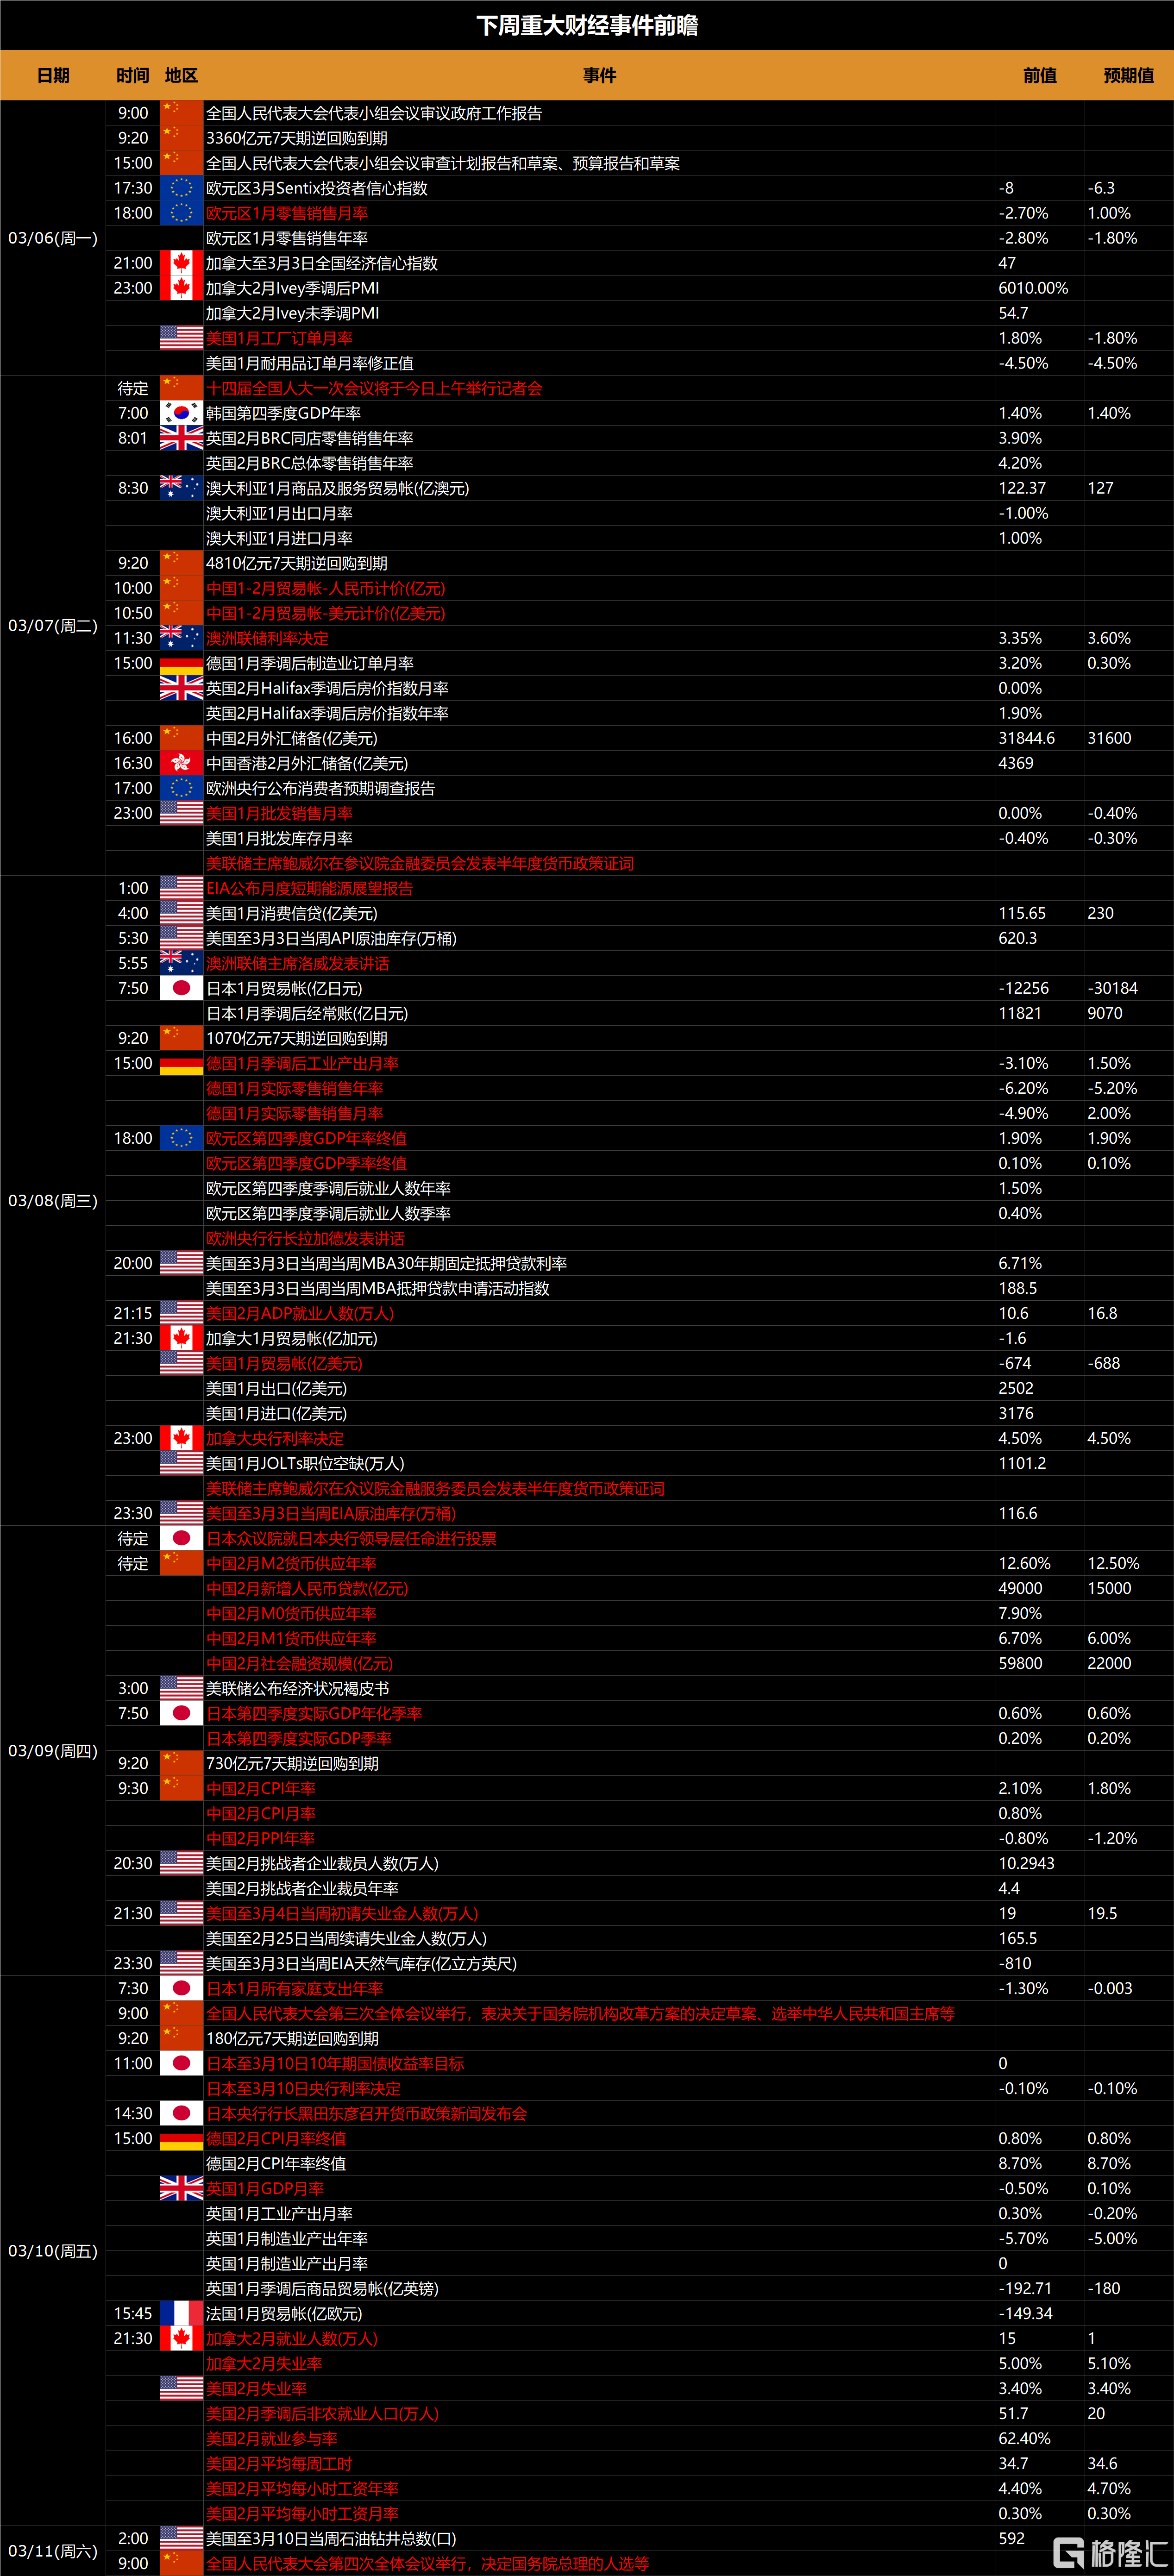This screenshot has height=2576, width=1174.
Task: Click the UK flag next to 英国2月Halifax季调后房价指数月率
Action: [181, 688]
